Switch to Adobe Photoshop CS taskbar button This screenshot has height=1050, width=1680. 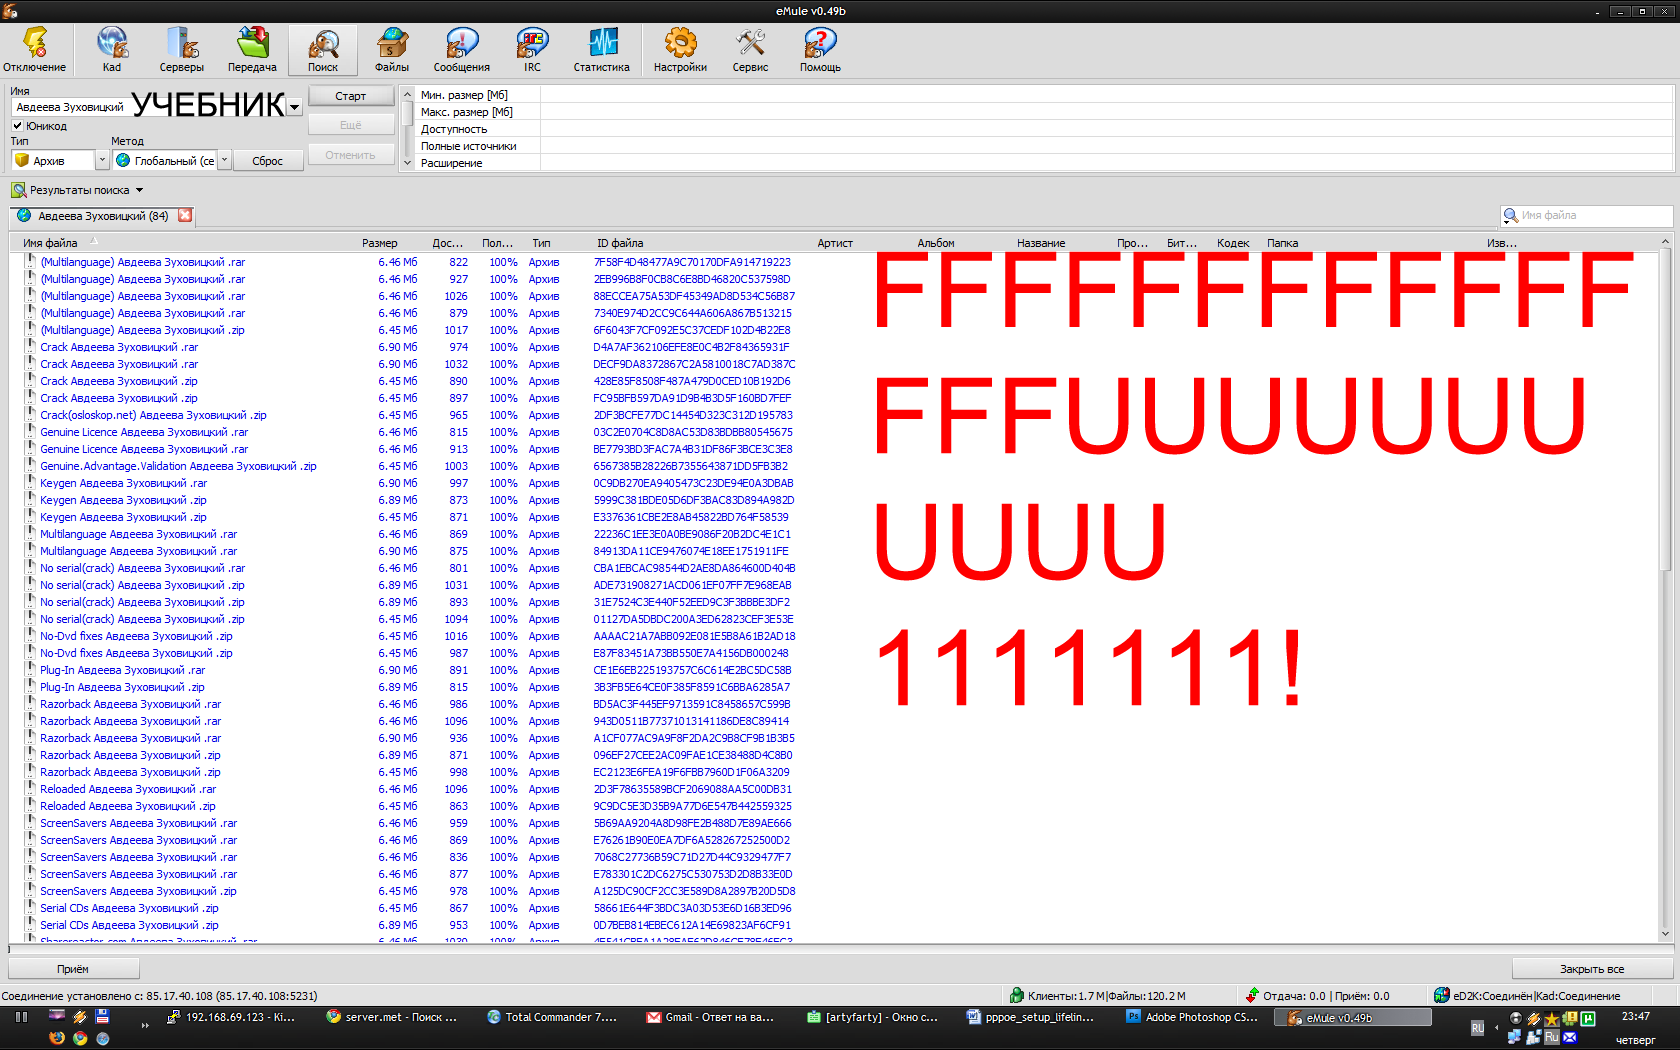tap(1193, 1017)
